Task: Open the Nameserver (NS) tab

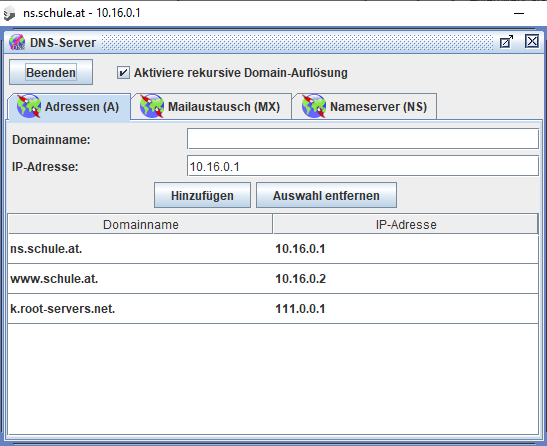Action: 364,106
